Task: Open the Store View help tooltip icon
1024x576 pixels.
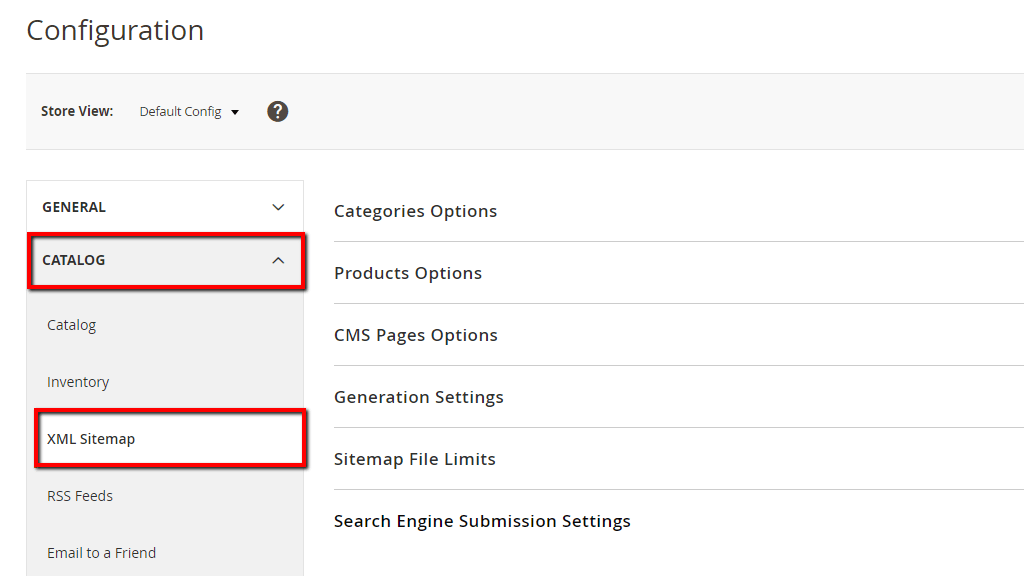Action: pos(277,111)
